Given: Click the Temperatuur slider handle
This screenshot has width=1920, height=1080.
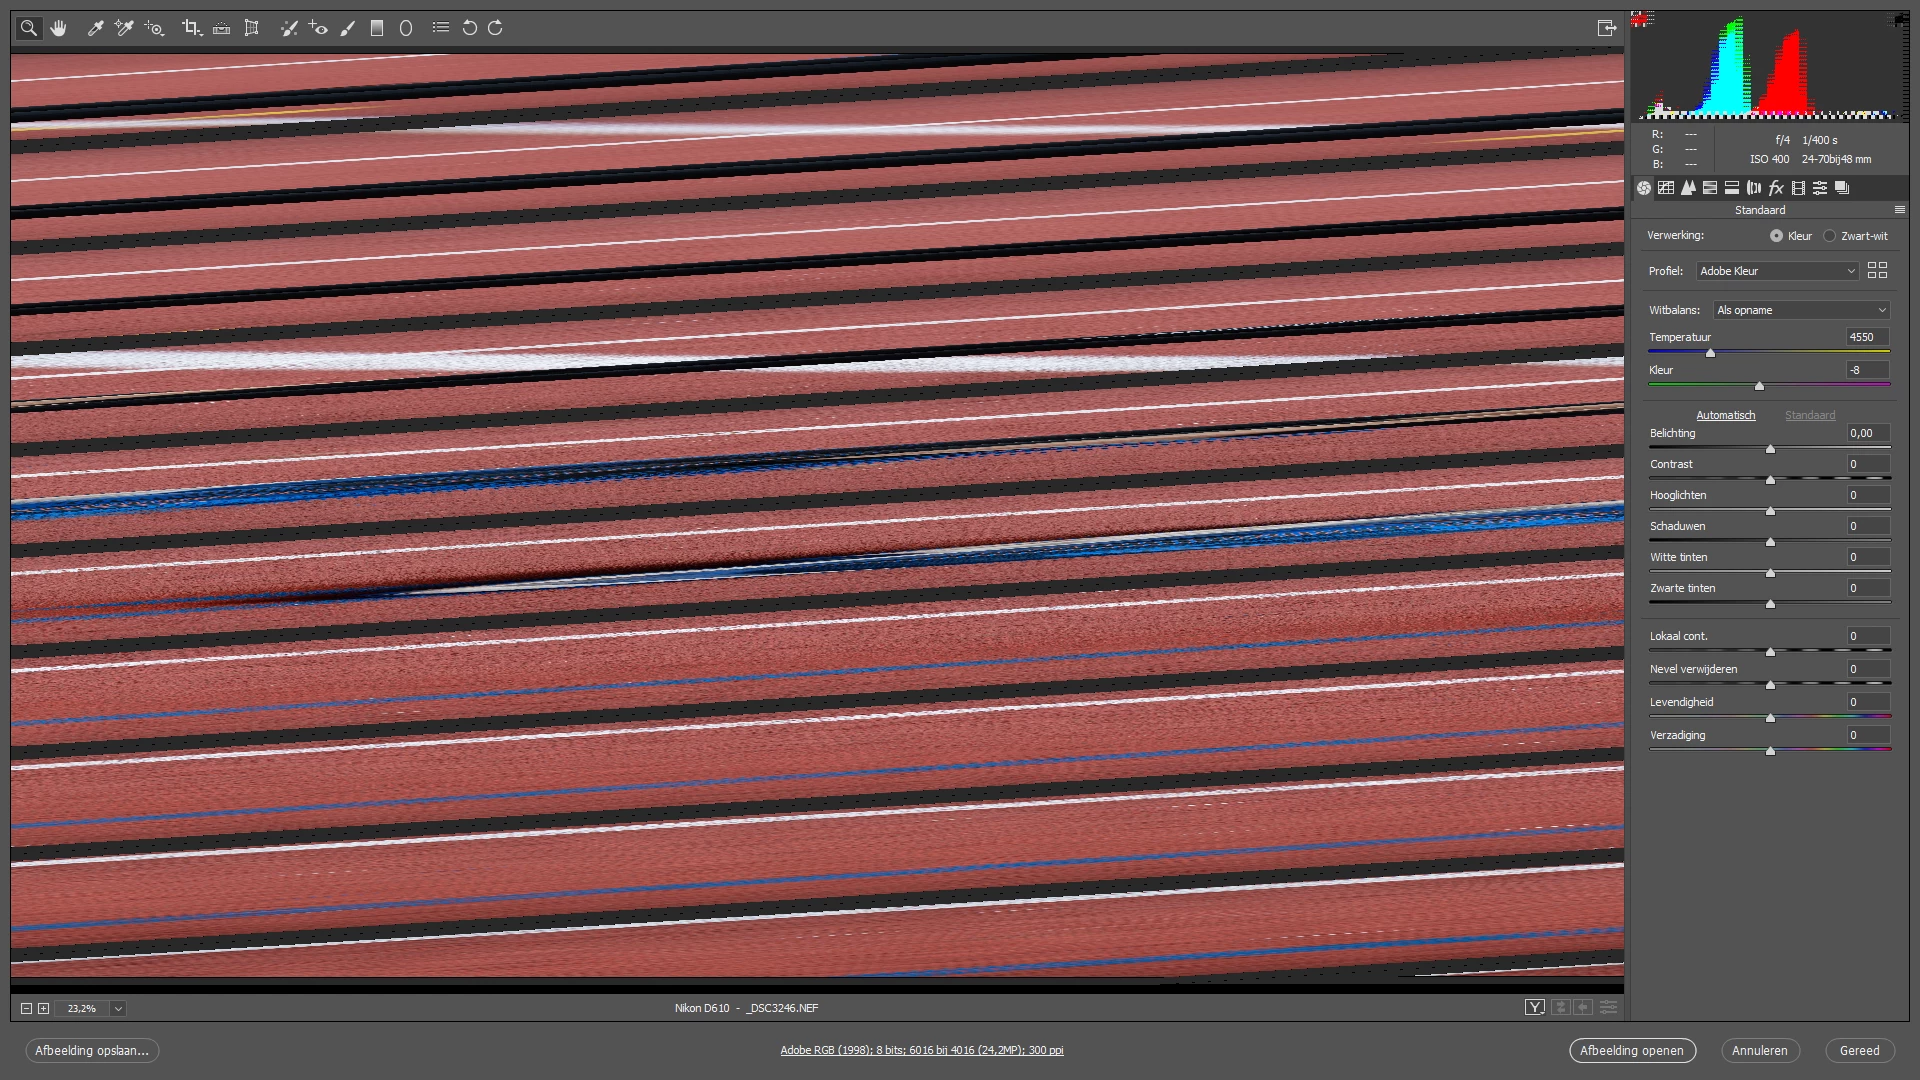Looking at the screenshot, I should (1710, 354).
